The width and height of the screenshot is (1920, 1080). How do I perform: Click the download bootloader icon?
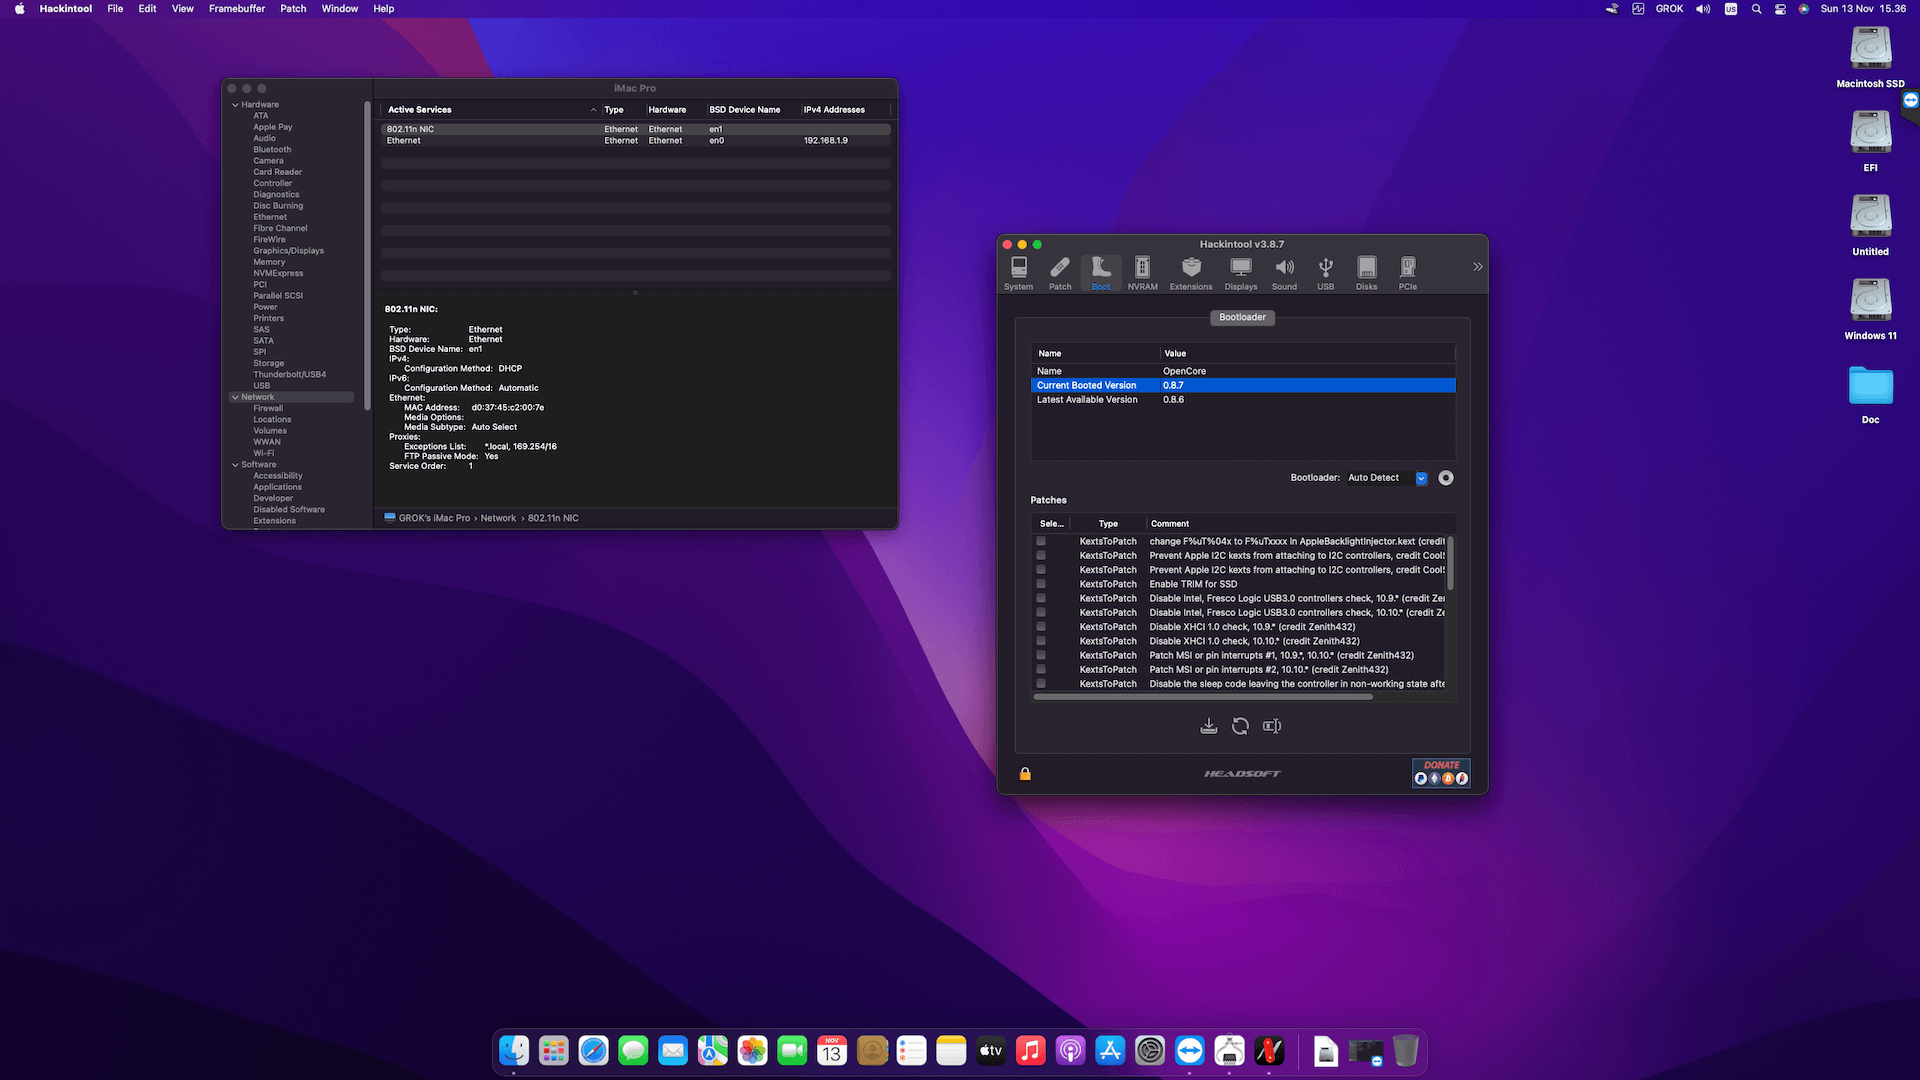(x=1208, y=726)
